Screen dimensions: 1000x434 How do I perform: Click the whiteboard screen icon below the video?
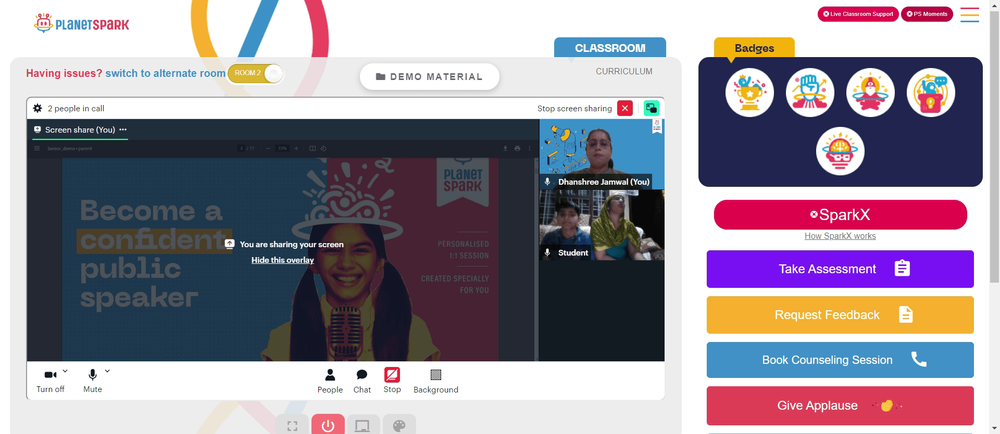pos(363,425)
